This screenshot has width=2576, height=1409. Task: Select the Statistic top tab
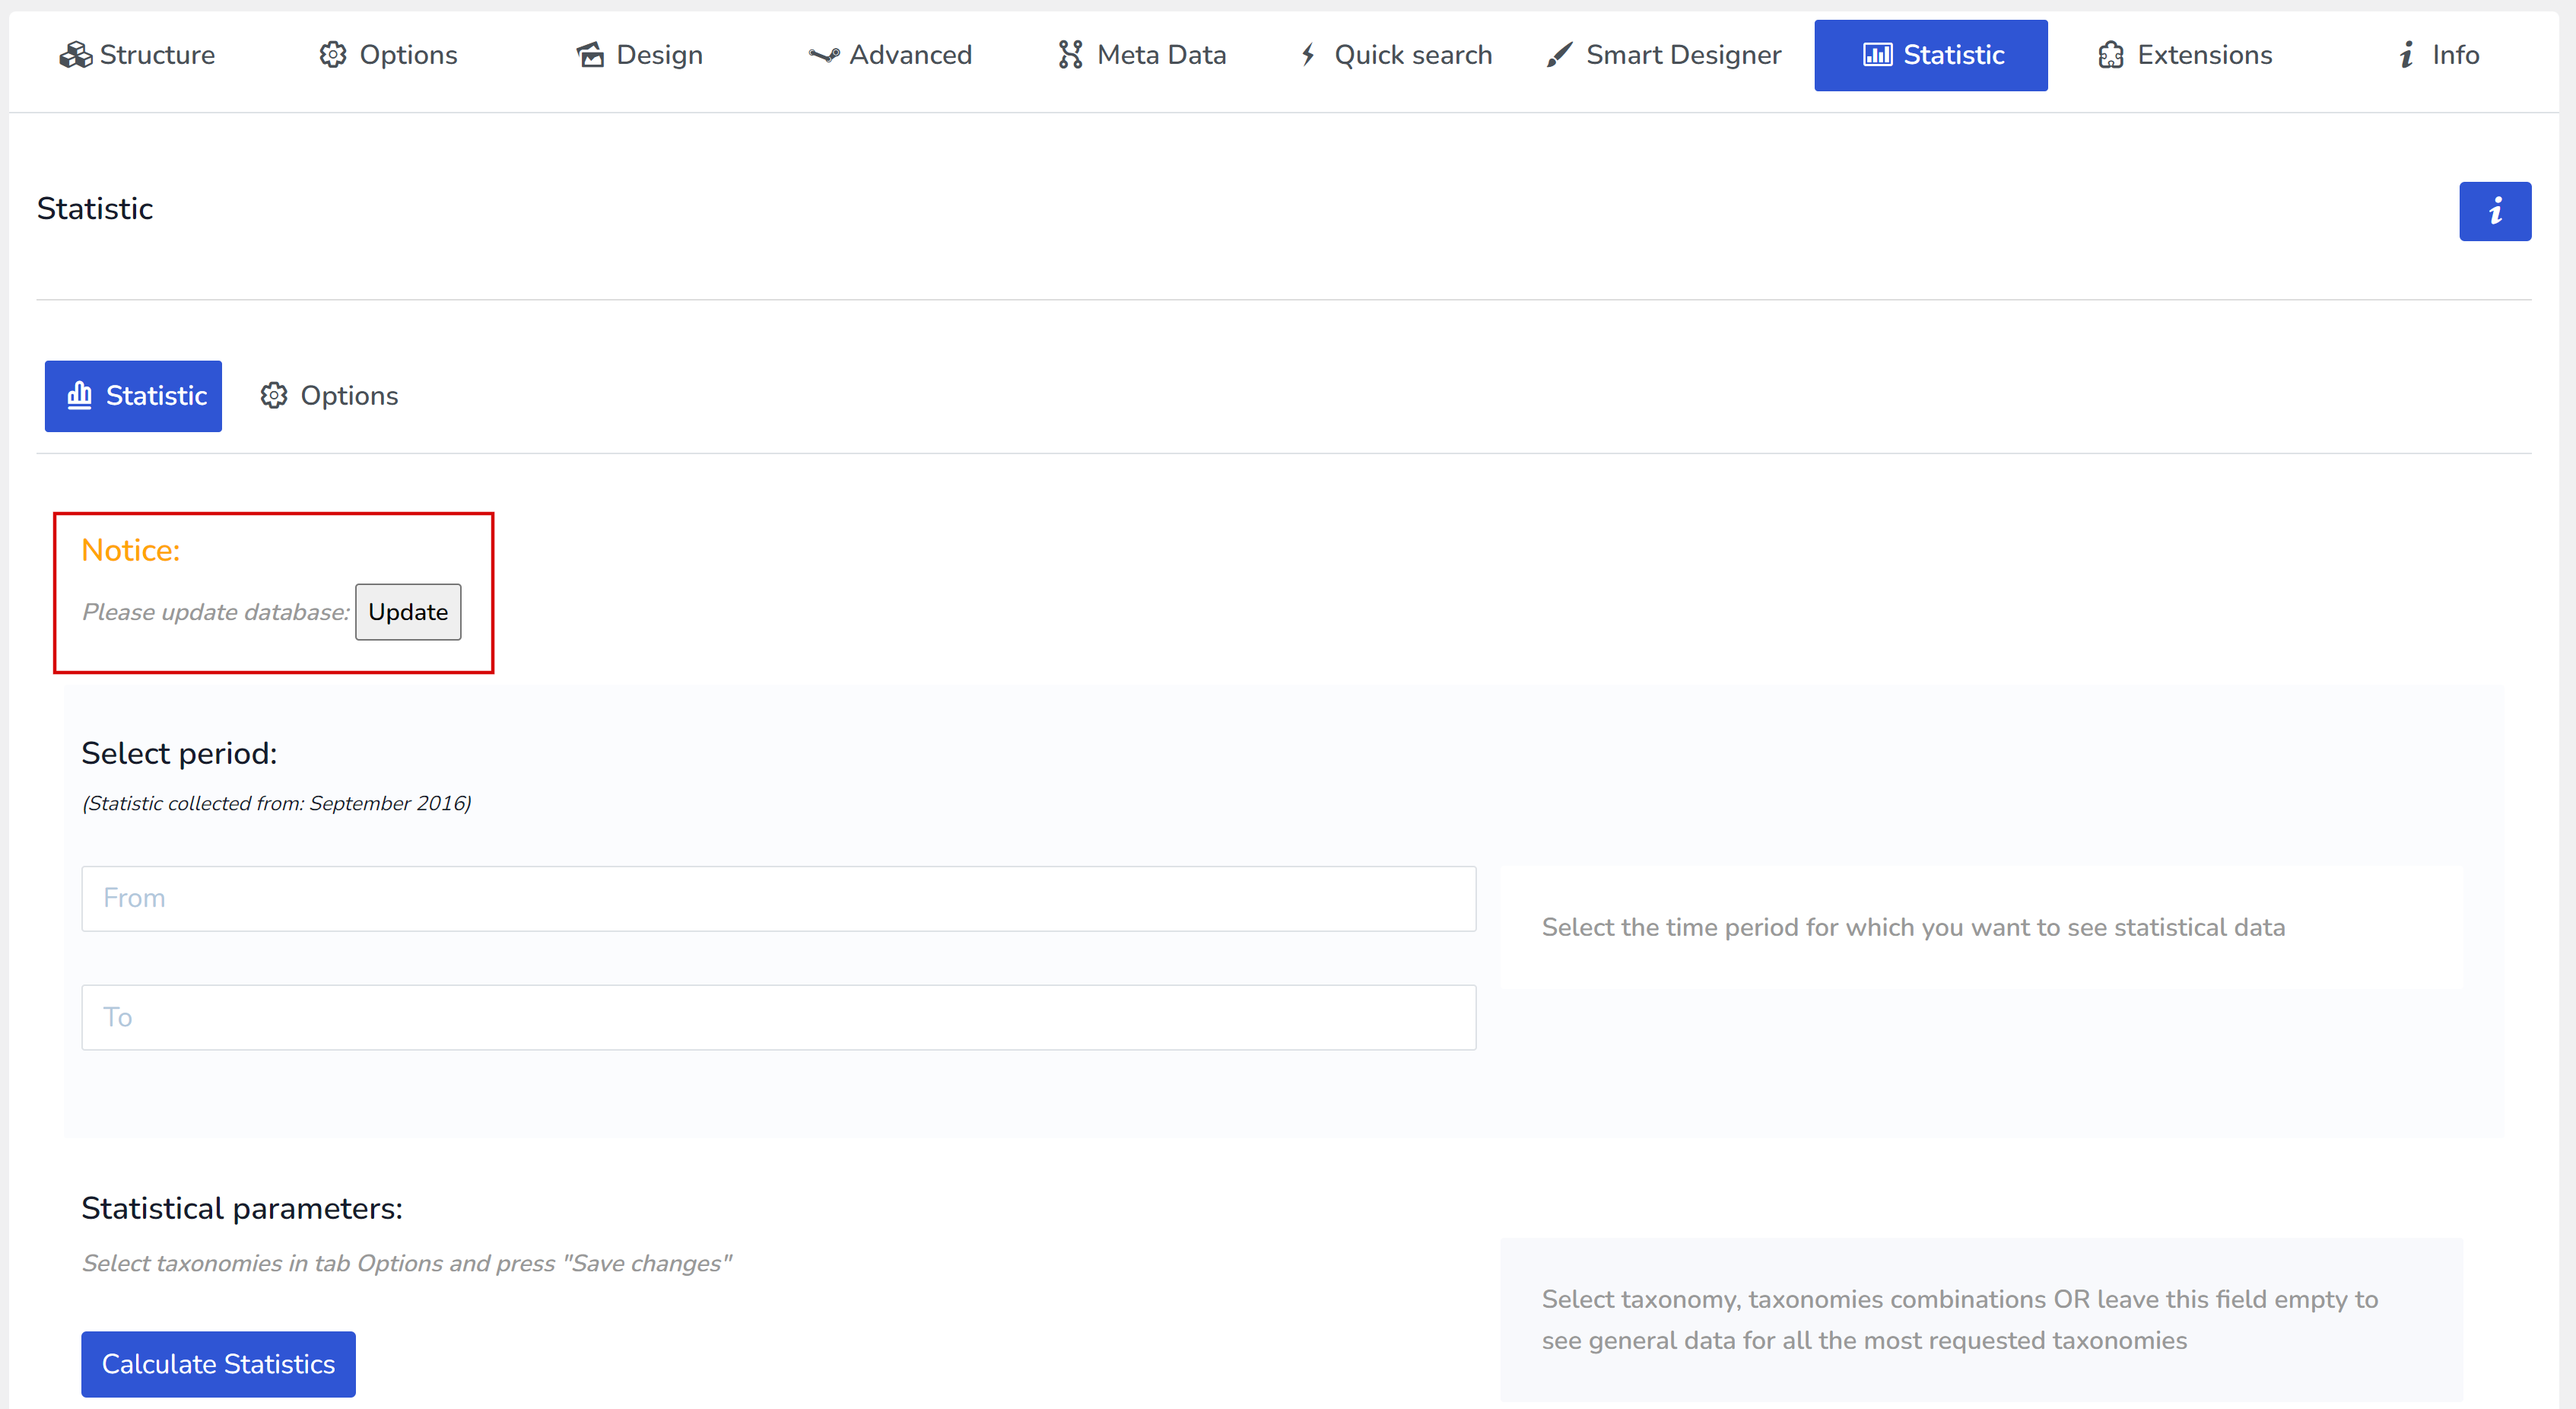click(1931, 55)
